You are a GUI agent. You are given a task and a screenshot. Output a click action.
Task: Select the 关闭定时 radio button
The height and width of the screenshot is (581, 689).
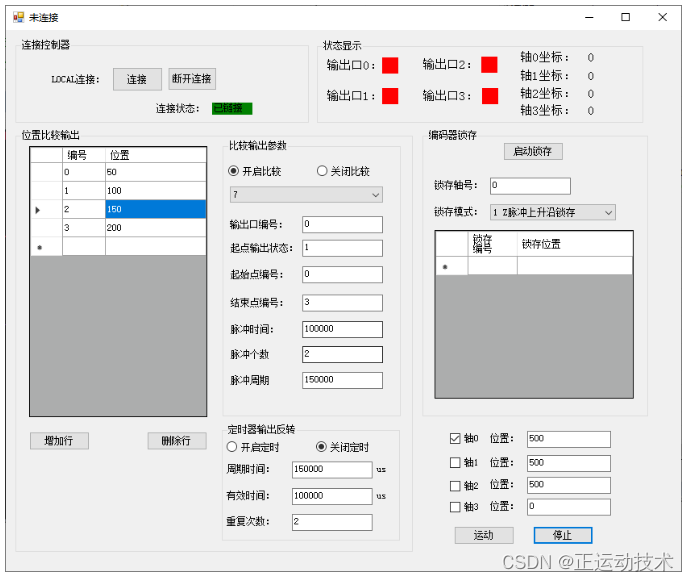pos(321,447)
